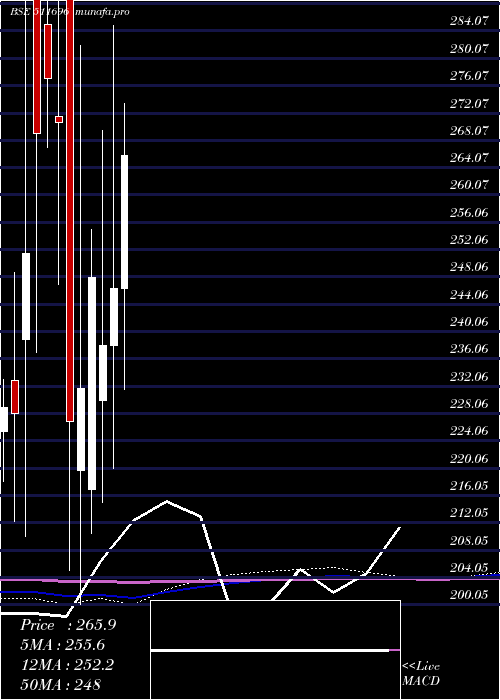This screenshot has width=500, height=700.
Task: Click the BSE stock code title text
Action: [40, 12]
